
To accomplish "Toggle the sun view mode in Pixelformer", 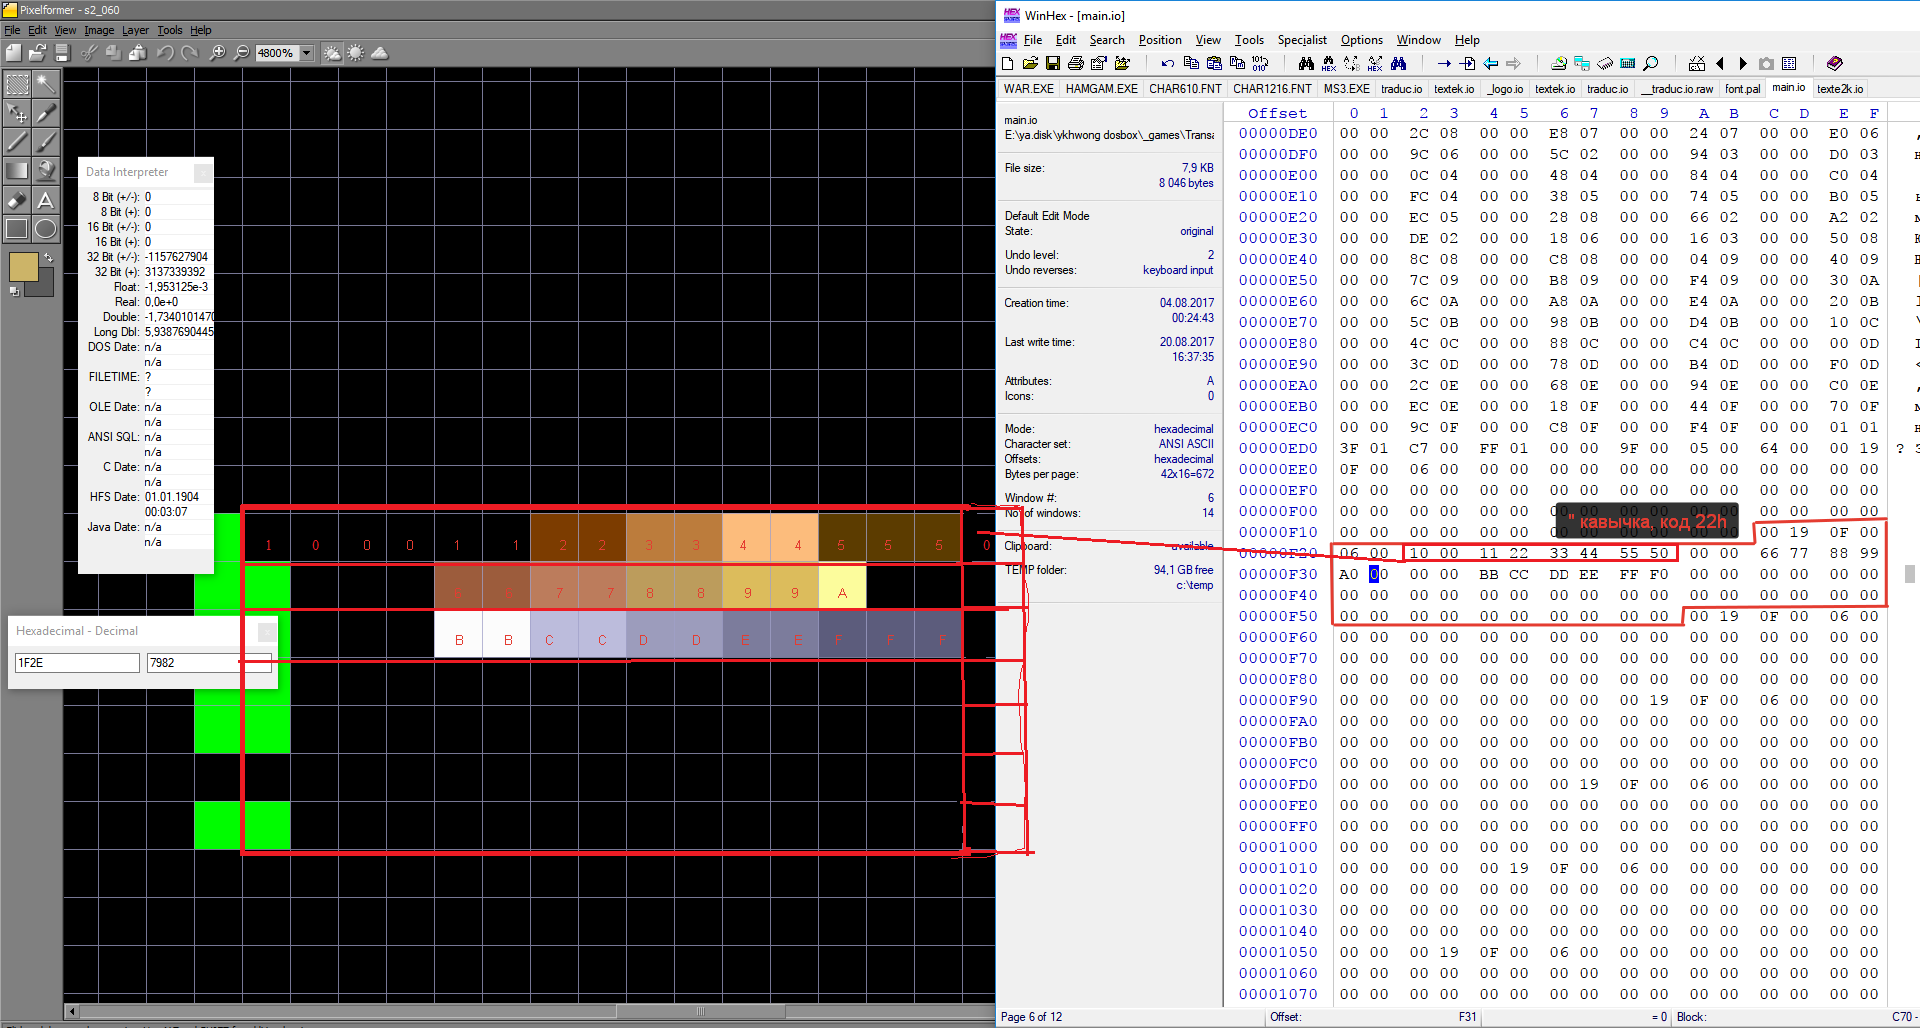I will [356, 53].
